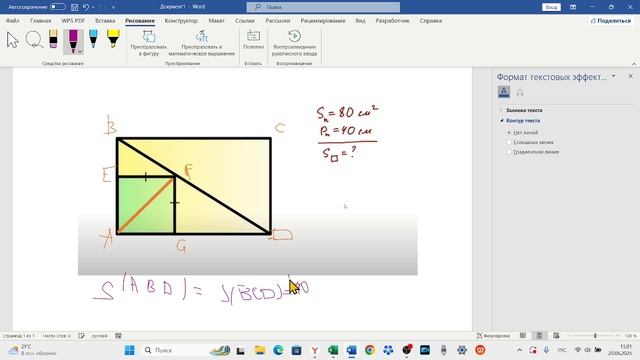Open the format pane options dropdown arrow
This screenshot has width=640, height=360.
click(x=613, y=76)
